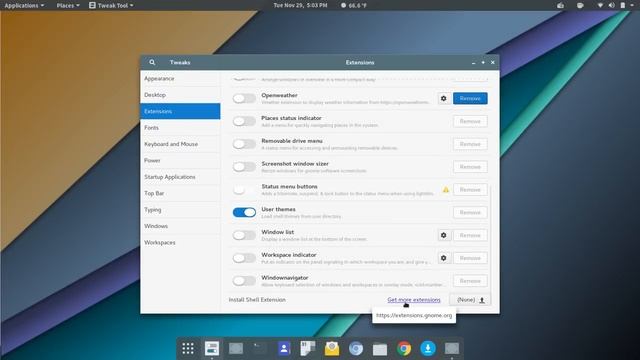Click Remove for Workspace indicator
The height and width of the screenshot is (360, 640).
[470, 258]
